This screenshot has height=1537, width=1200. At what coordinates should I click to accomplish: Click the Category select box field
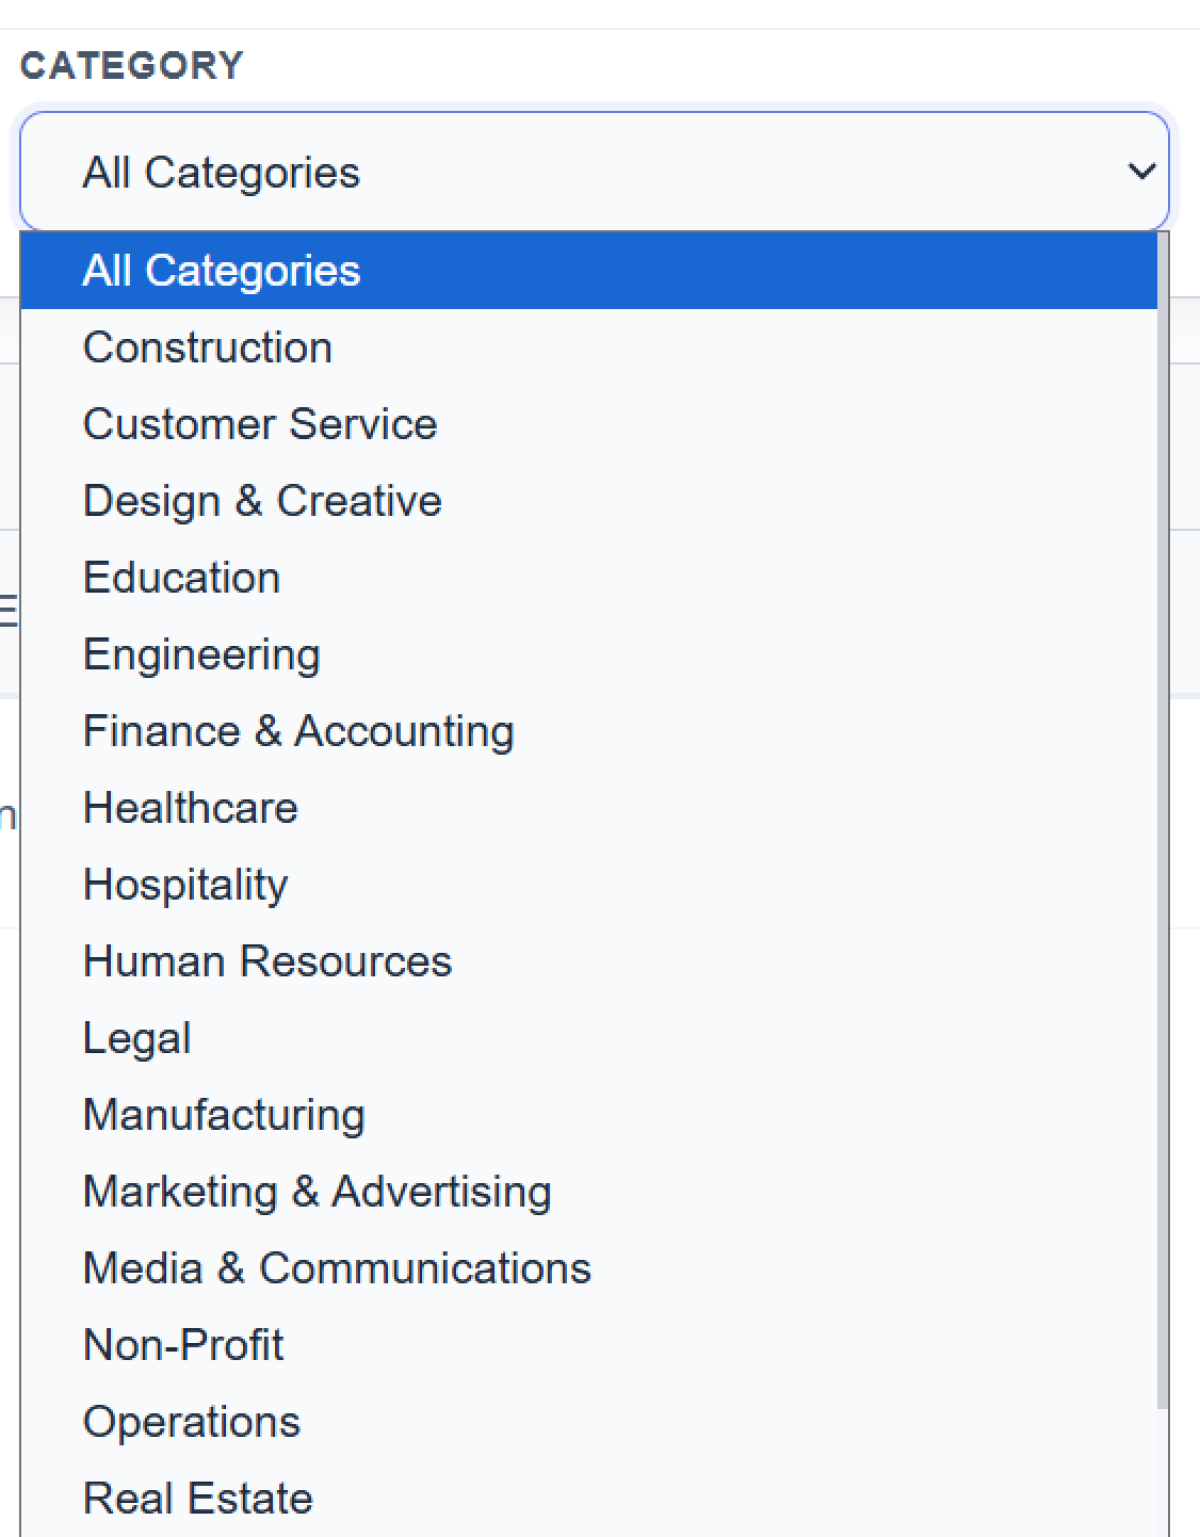click(x=594, y=171)
